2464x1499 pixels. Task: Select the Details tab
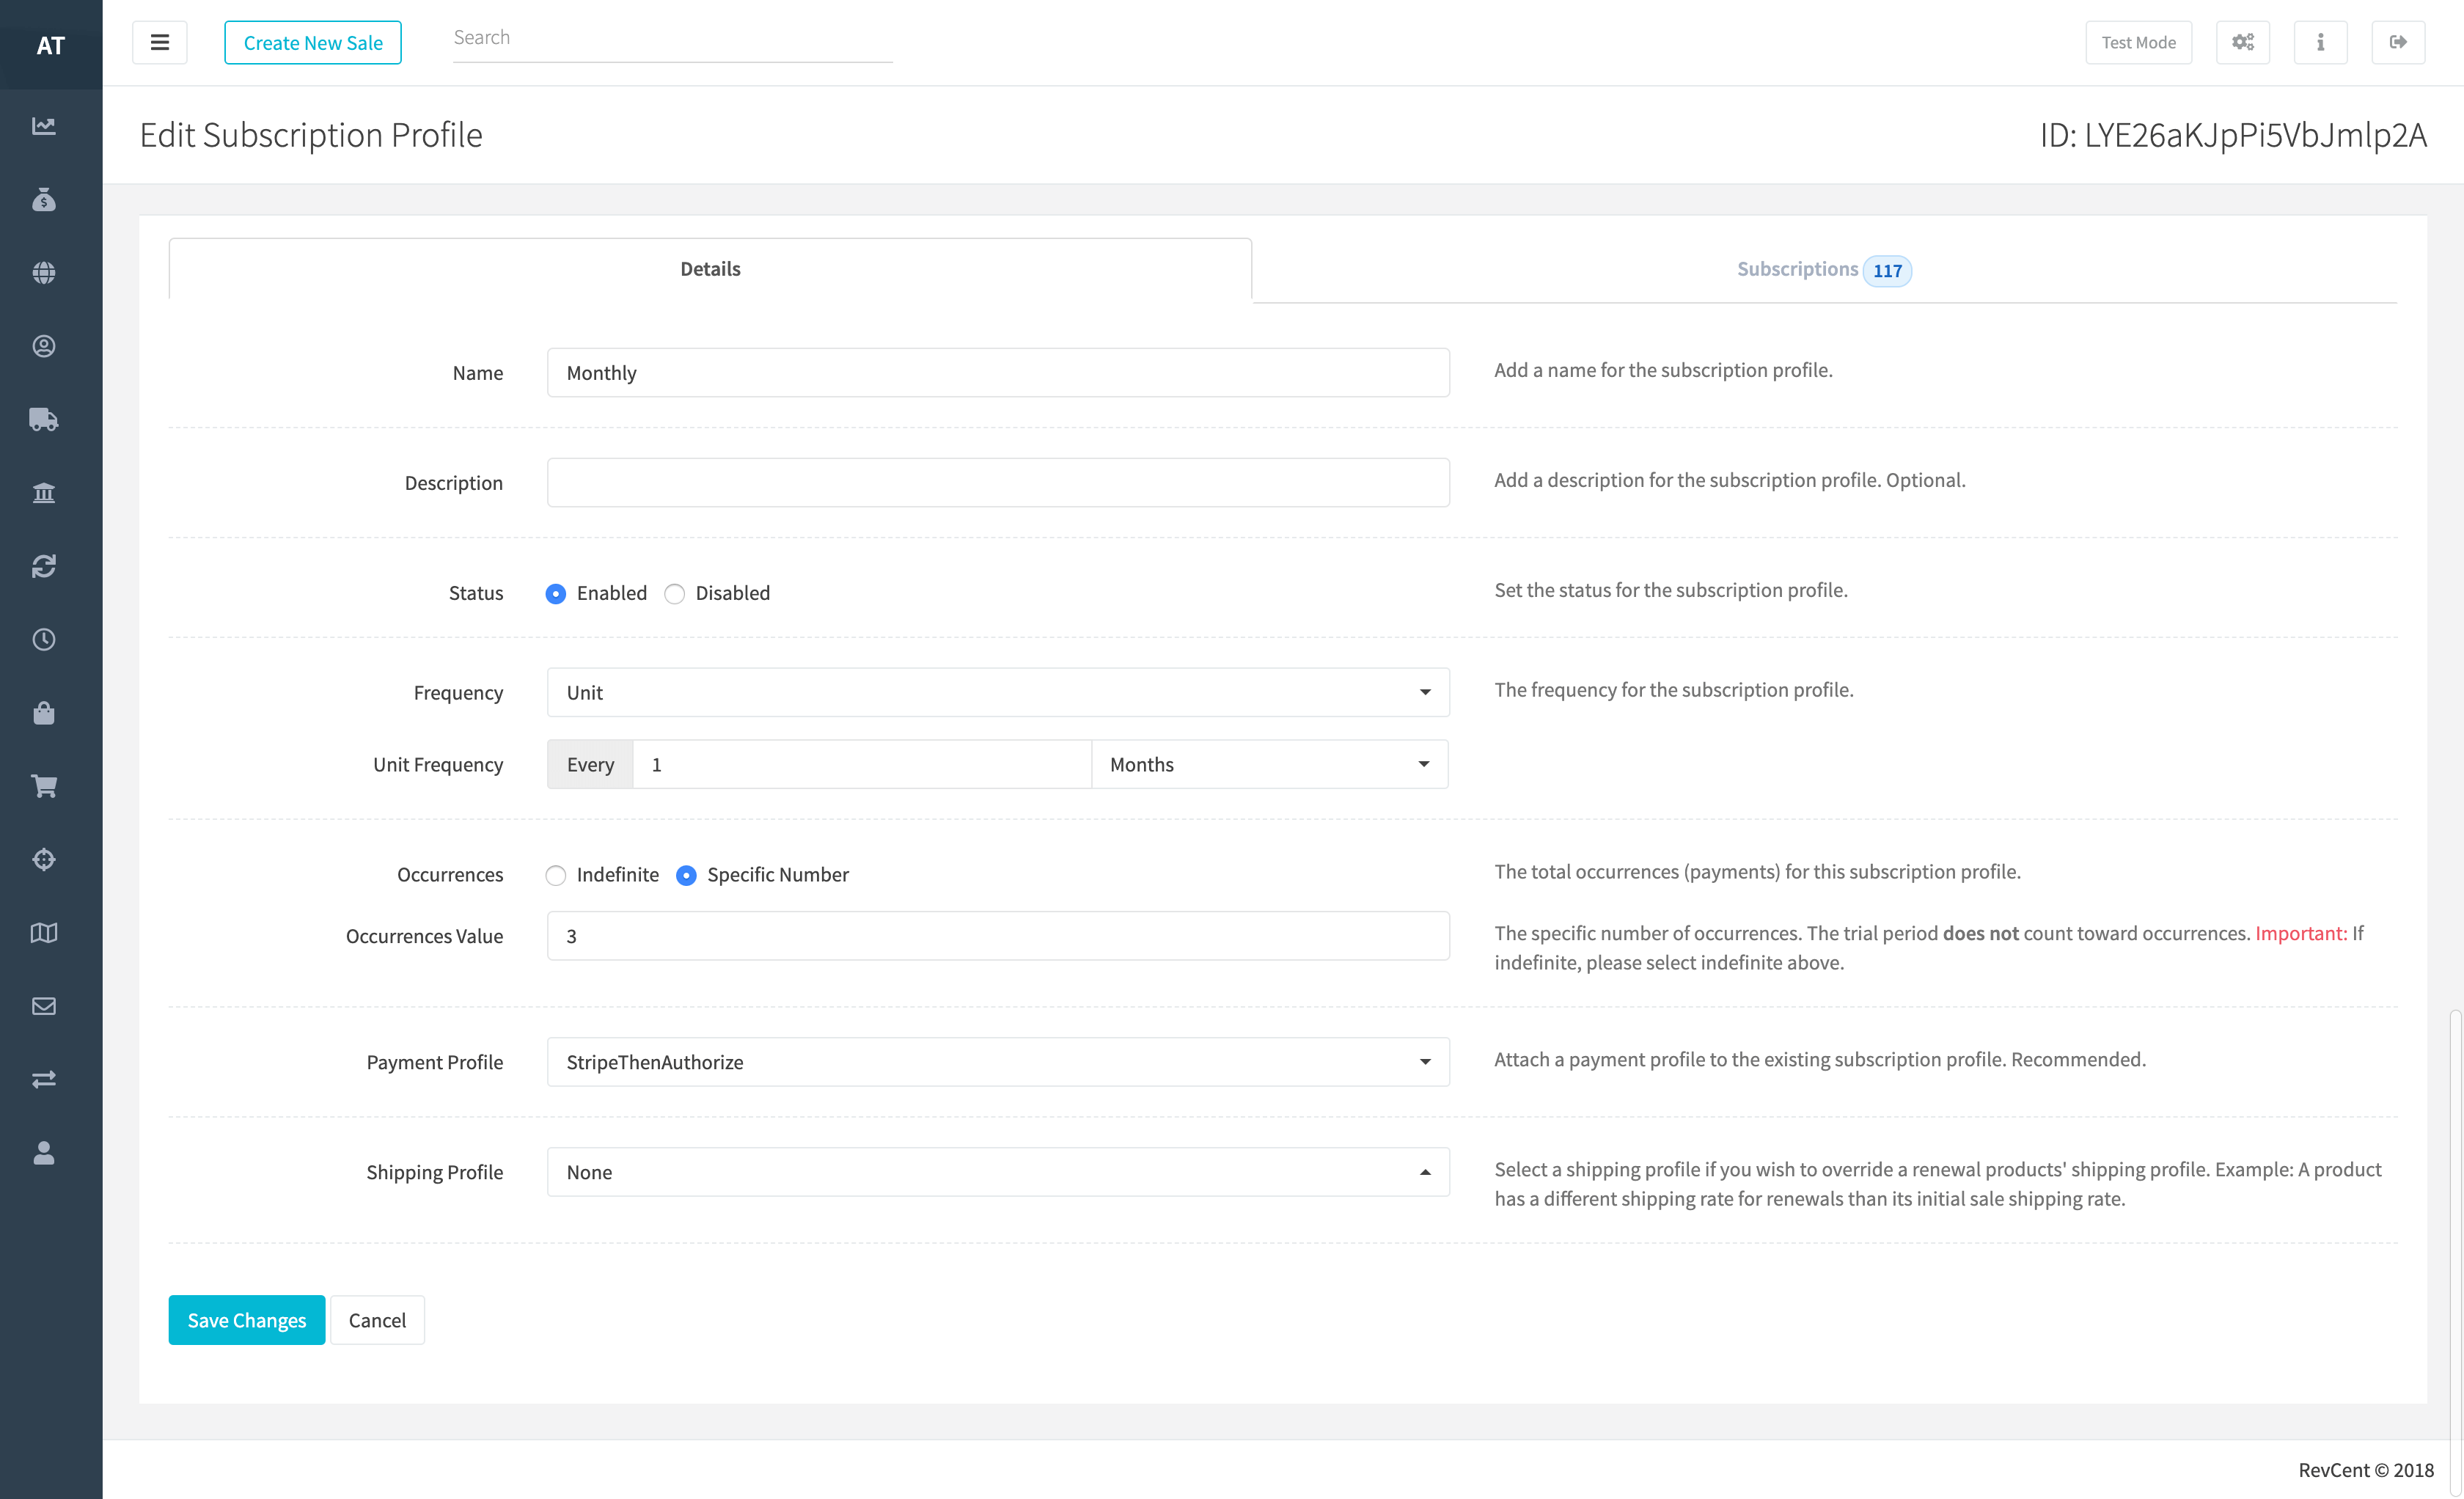[x=710, y=269]
